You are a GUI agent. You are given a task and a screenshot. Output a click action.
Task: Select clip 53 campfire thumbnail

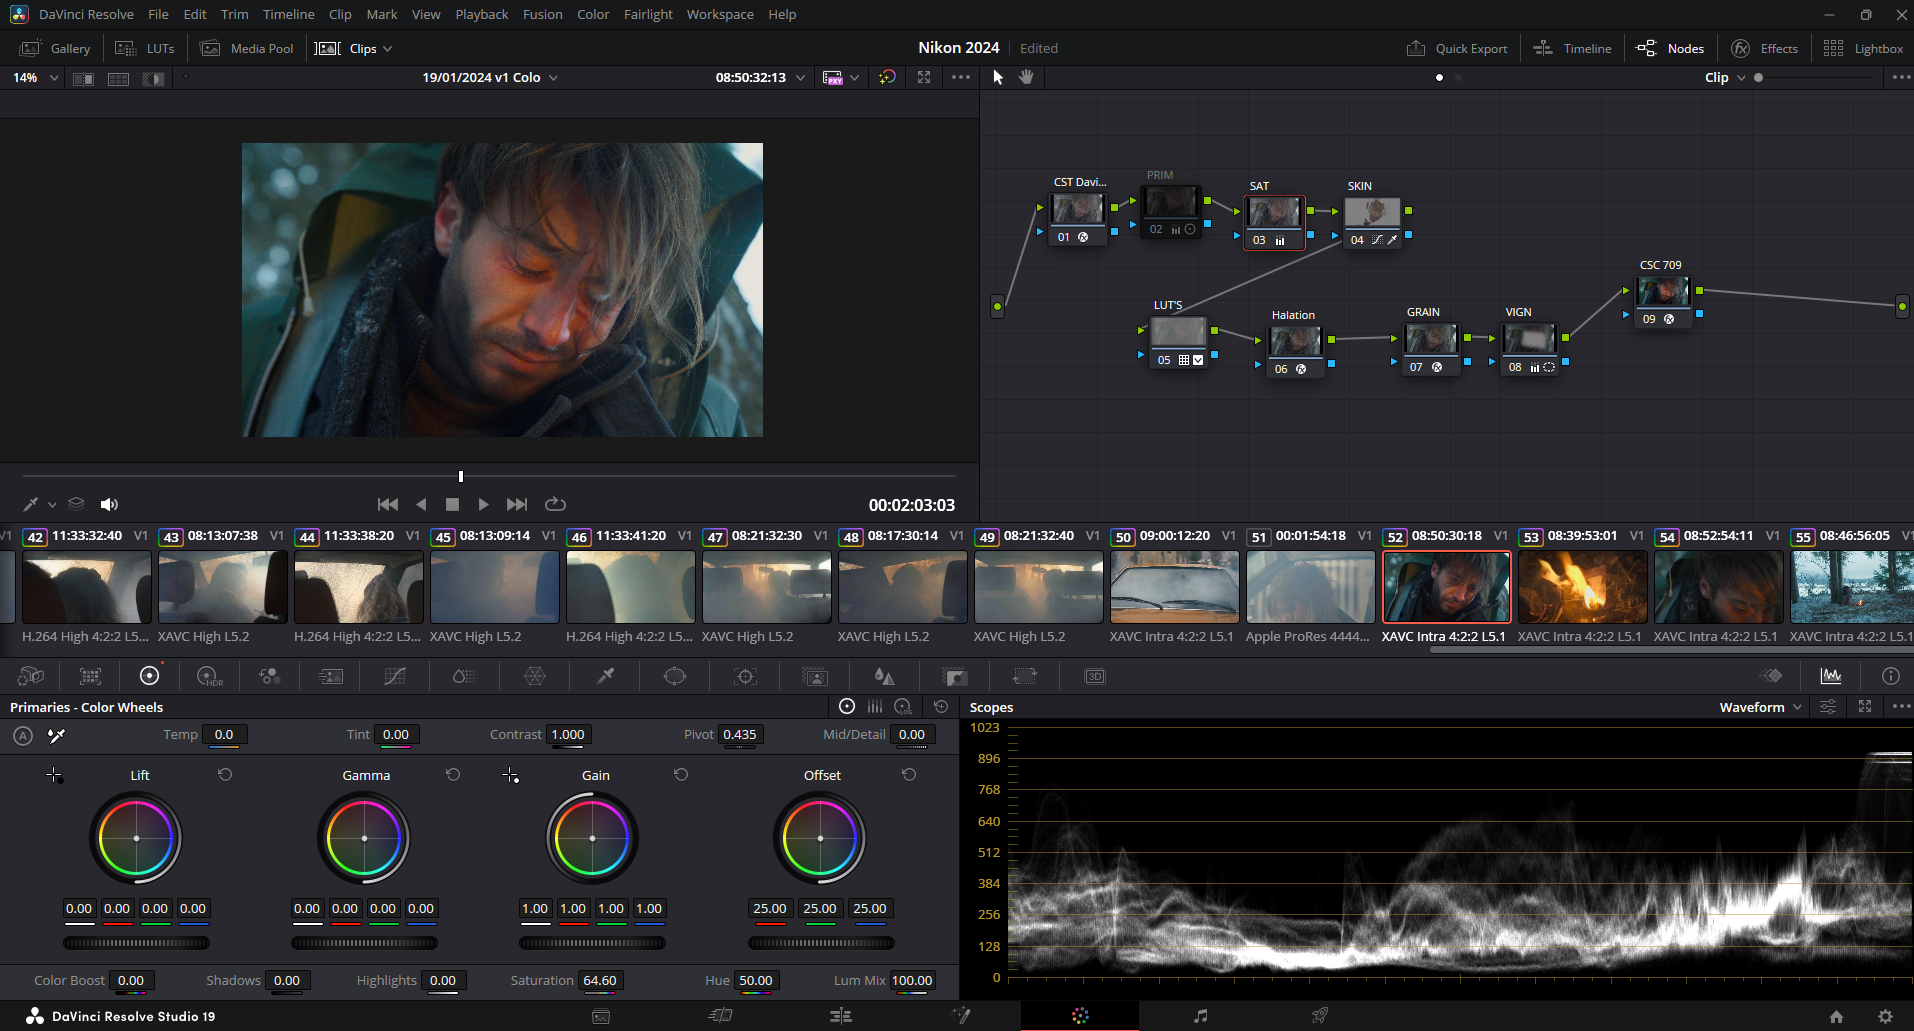(1582, 588)
